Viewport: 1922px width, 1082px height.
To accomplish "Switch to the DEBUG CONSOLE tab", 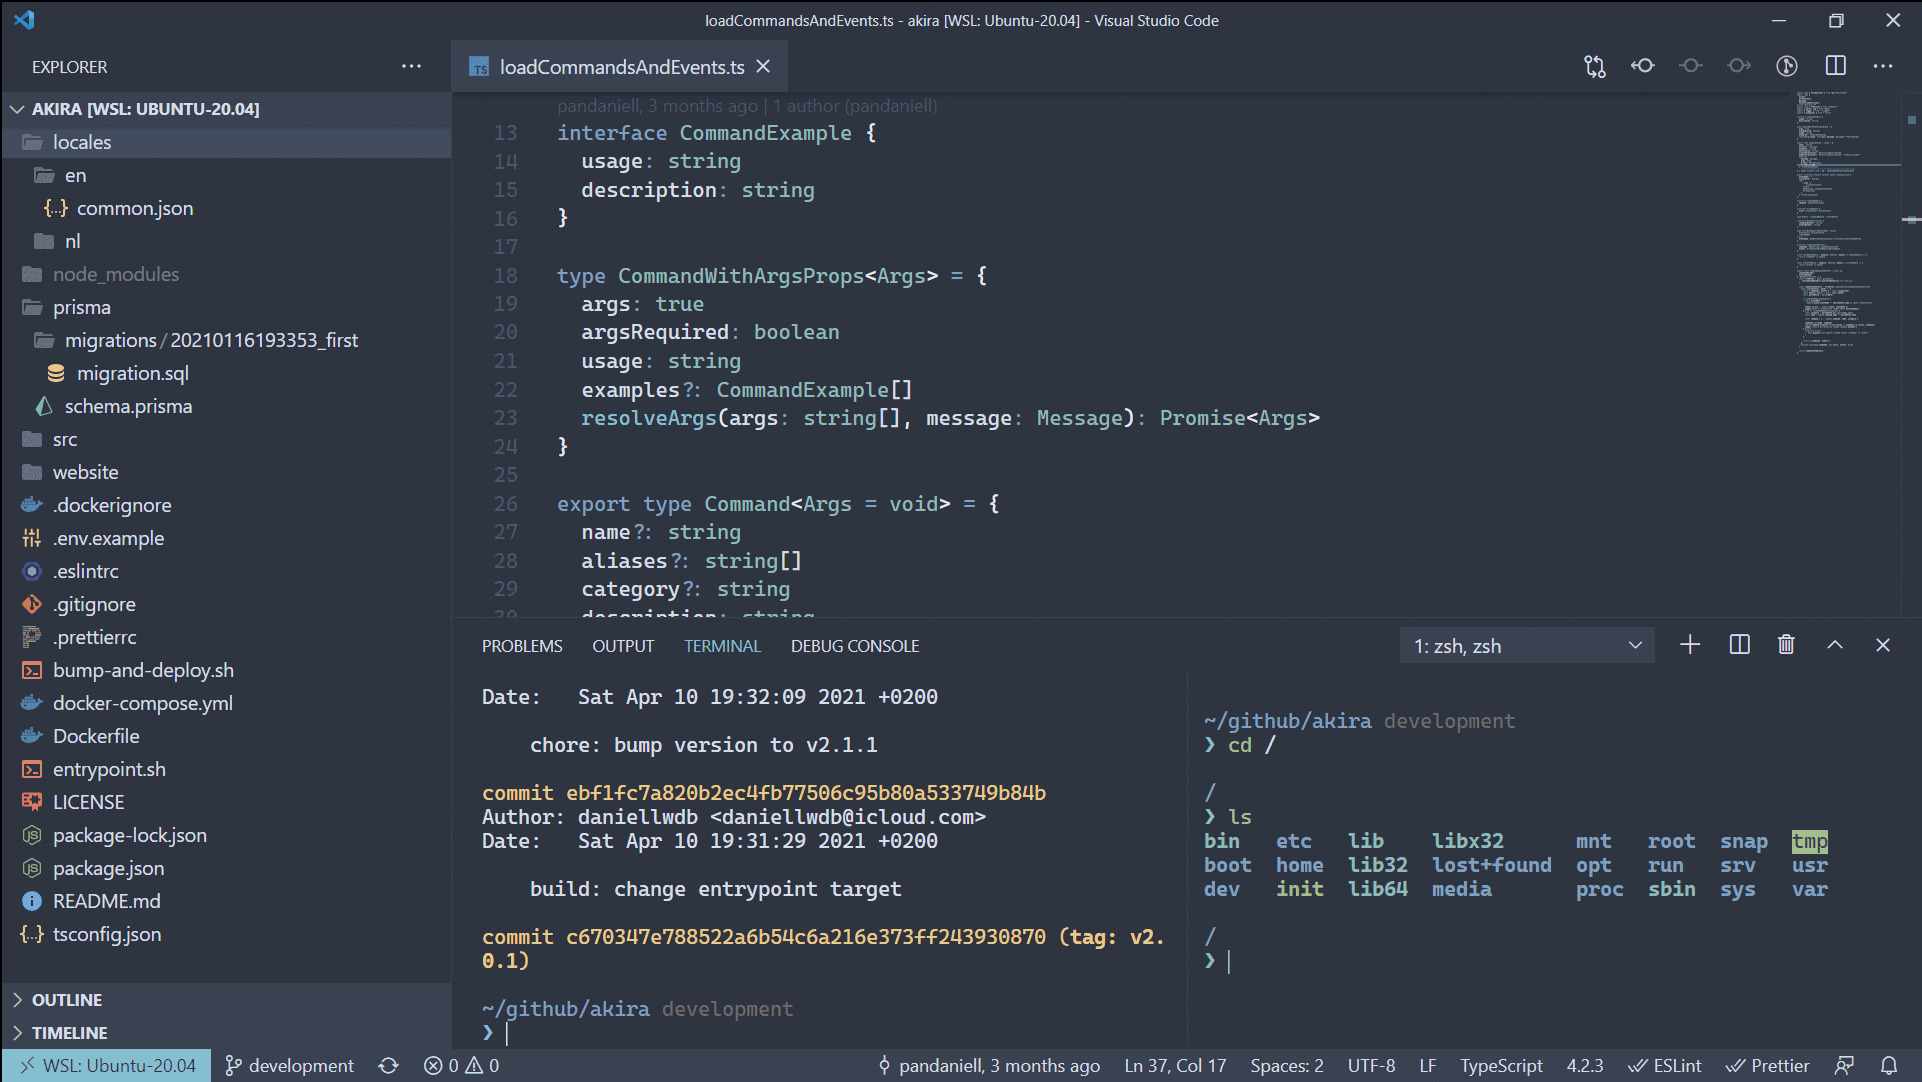I will pos(855,646).
